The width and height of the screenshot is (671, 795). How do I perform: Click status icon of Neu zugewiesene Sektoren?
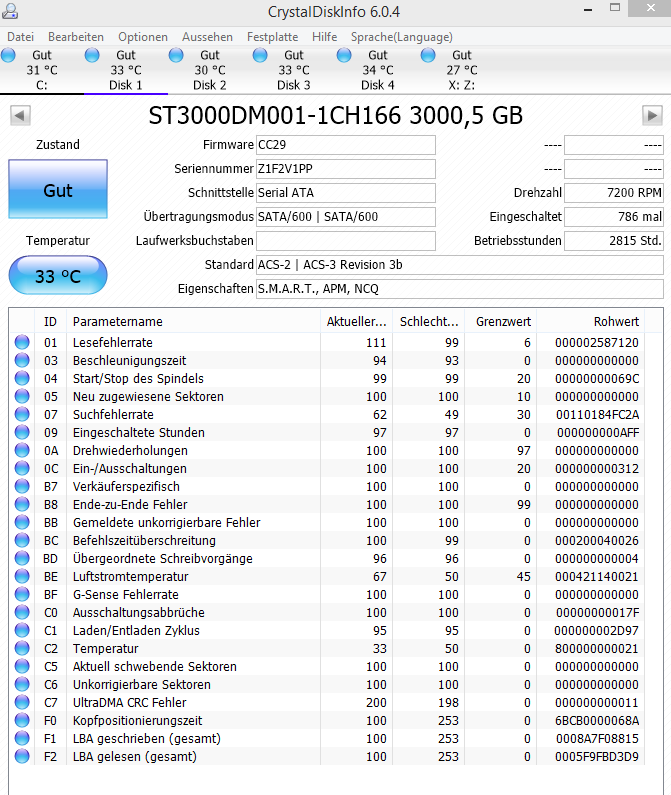(x=22, y=396)
